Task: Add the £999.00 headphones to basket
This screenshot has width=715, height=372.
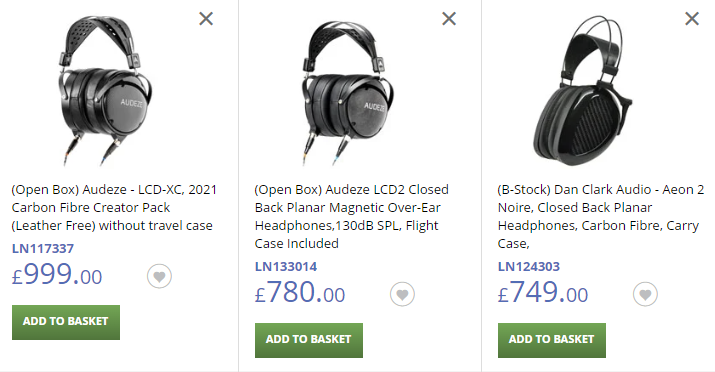Action: [x=66, y=322]
